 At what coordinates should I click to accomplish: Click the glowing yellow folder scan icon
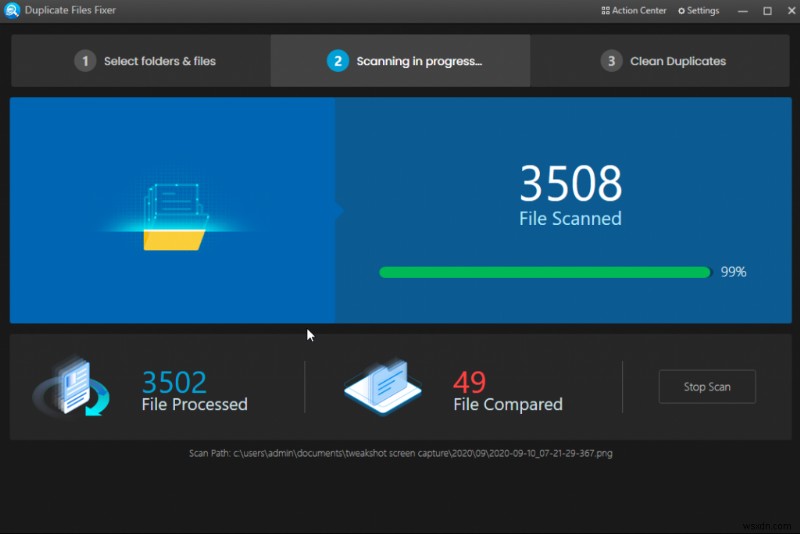(x=175, y=217)
